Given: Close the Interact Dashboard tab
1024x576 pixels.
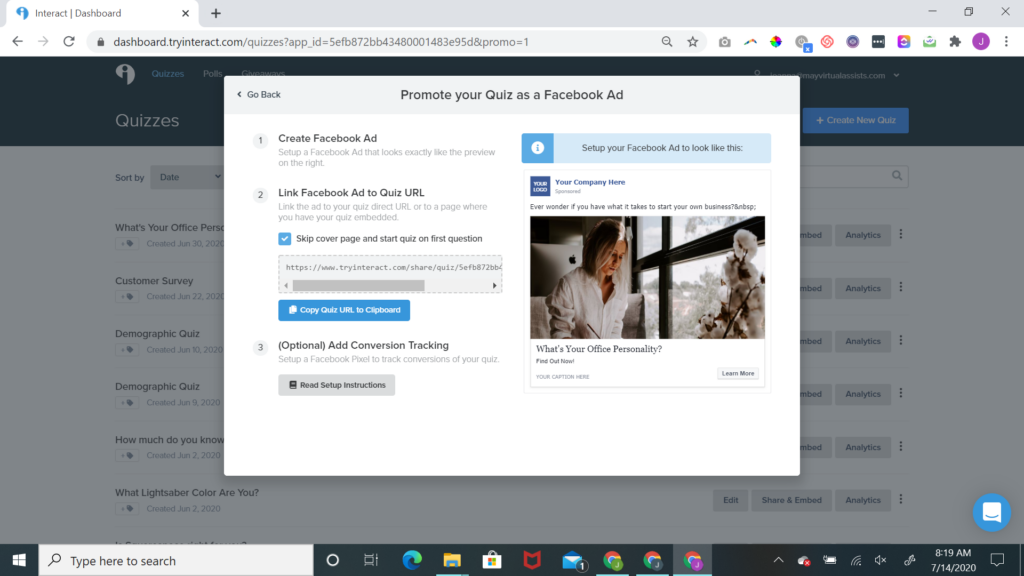Looking at the screenshot, I should (185, 13).
